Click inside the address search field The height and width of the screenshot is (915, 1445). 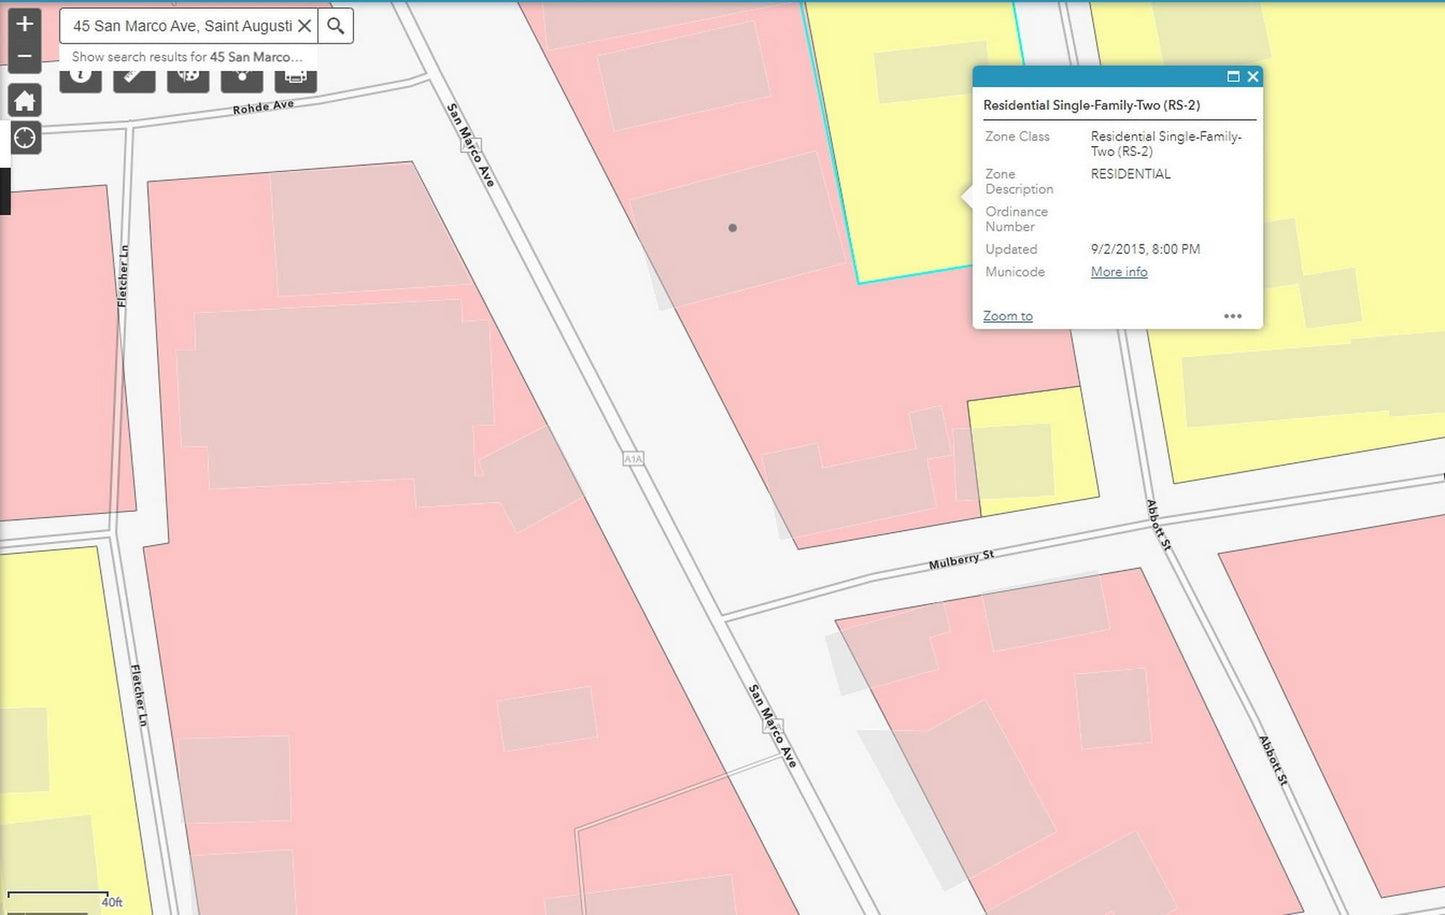180,26
